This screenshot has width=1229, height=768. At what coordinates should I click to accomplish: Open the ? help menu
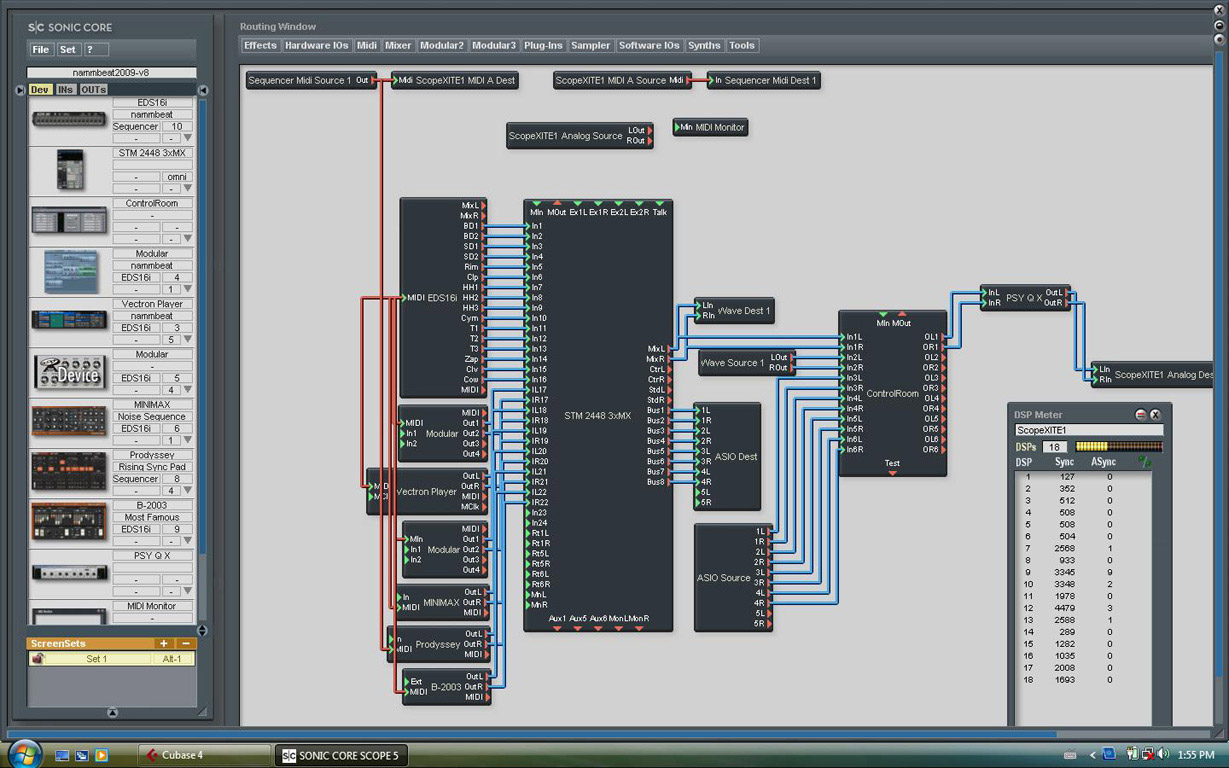(96, 49)
